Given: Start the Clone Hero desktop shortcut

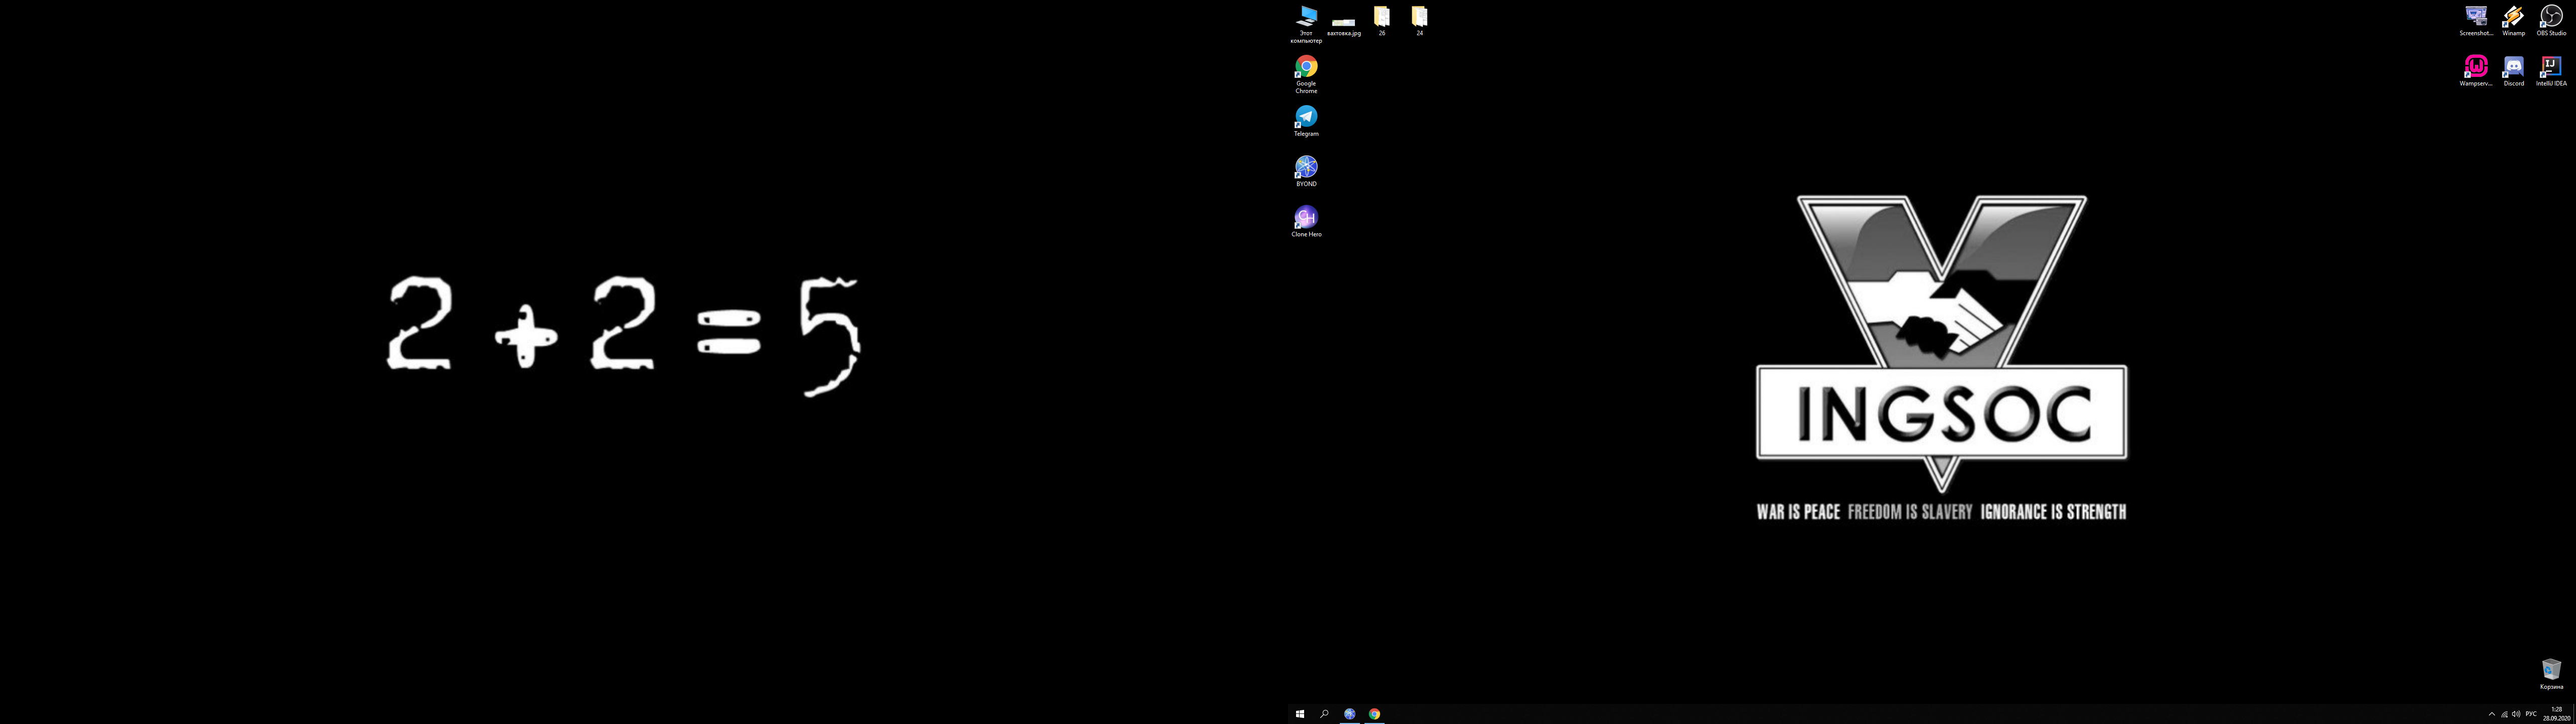Looking at the screenshot, I should (x=1306, y=221).
